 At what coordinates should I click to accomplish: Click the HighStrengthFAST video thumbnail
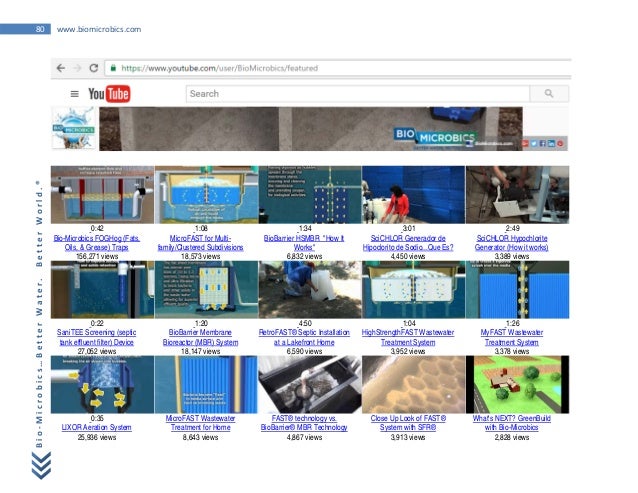click(x=413, y=290)
